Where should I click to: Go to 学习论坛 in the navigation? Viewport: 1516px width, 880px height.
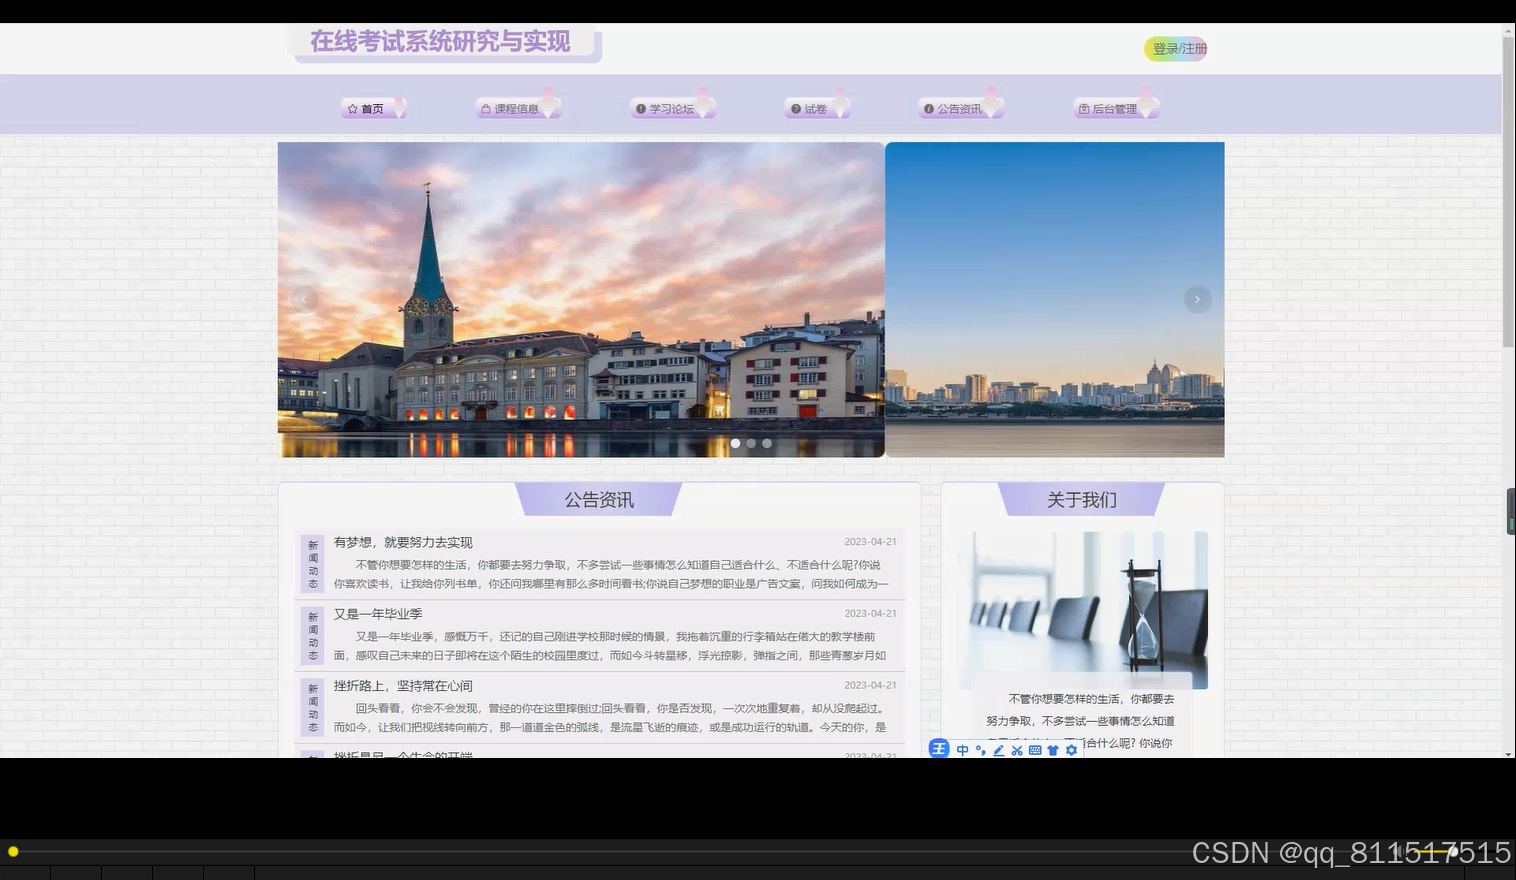point(672,109)
